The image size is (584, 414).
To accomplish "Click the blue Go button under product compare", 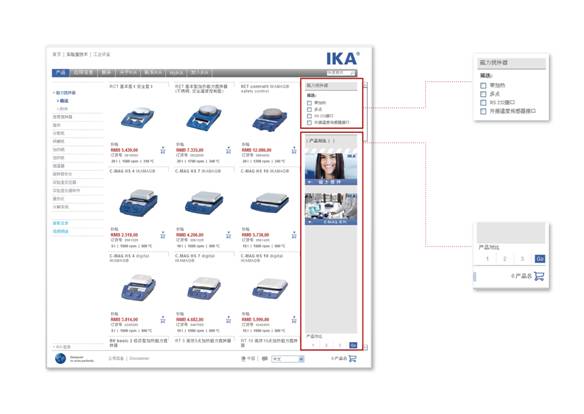I will tap(353, 345).
